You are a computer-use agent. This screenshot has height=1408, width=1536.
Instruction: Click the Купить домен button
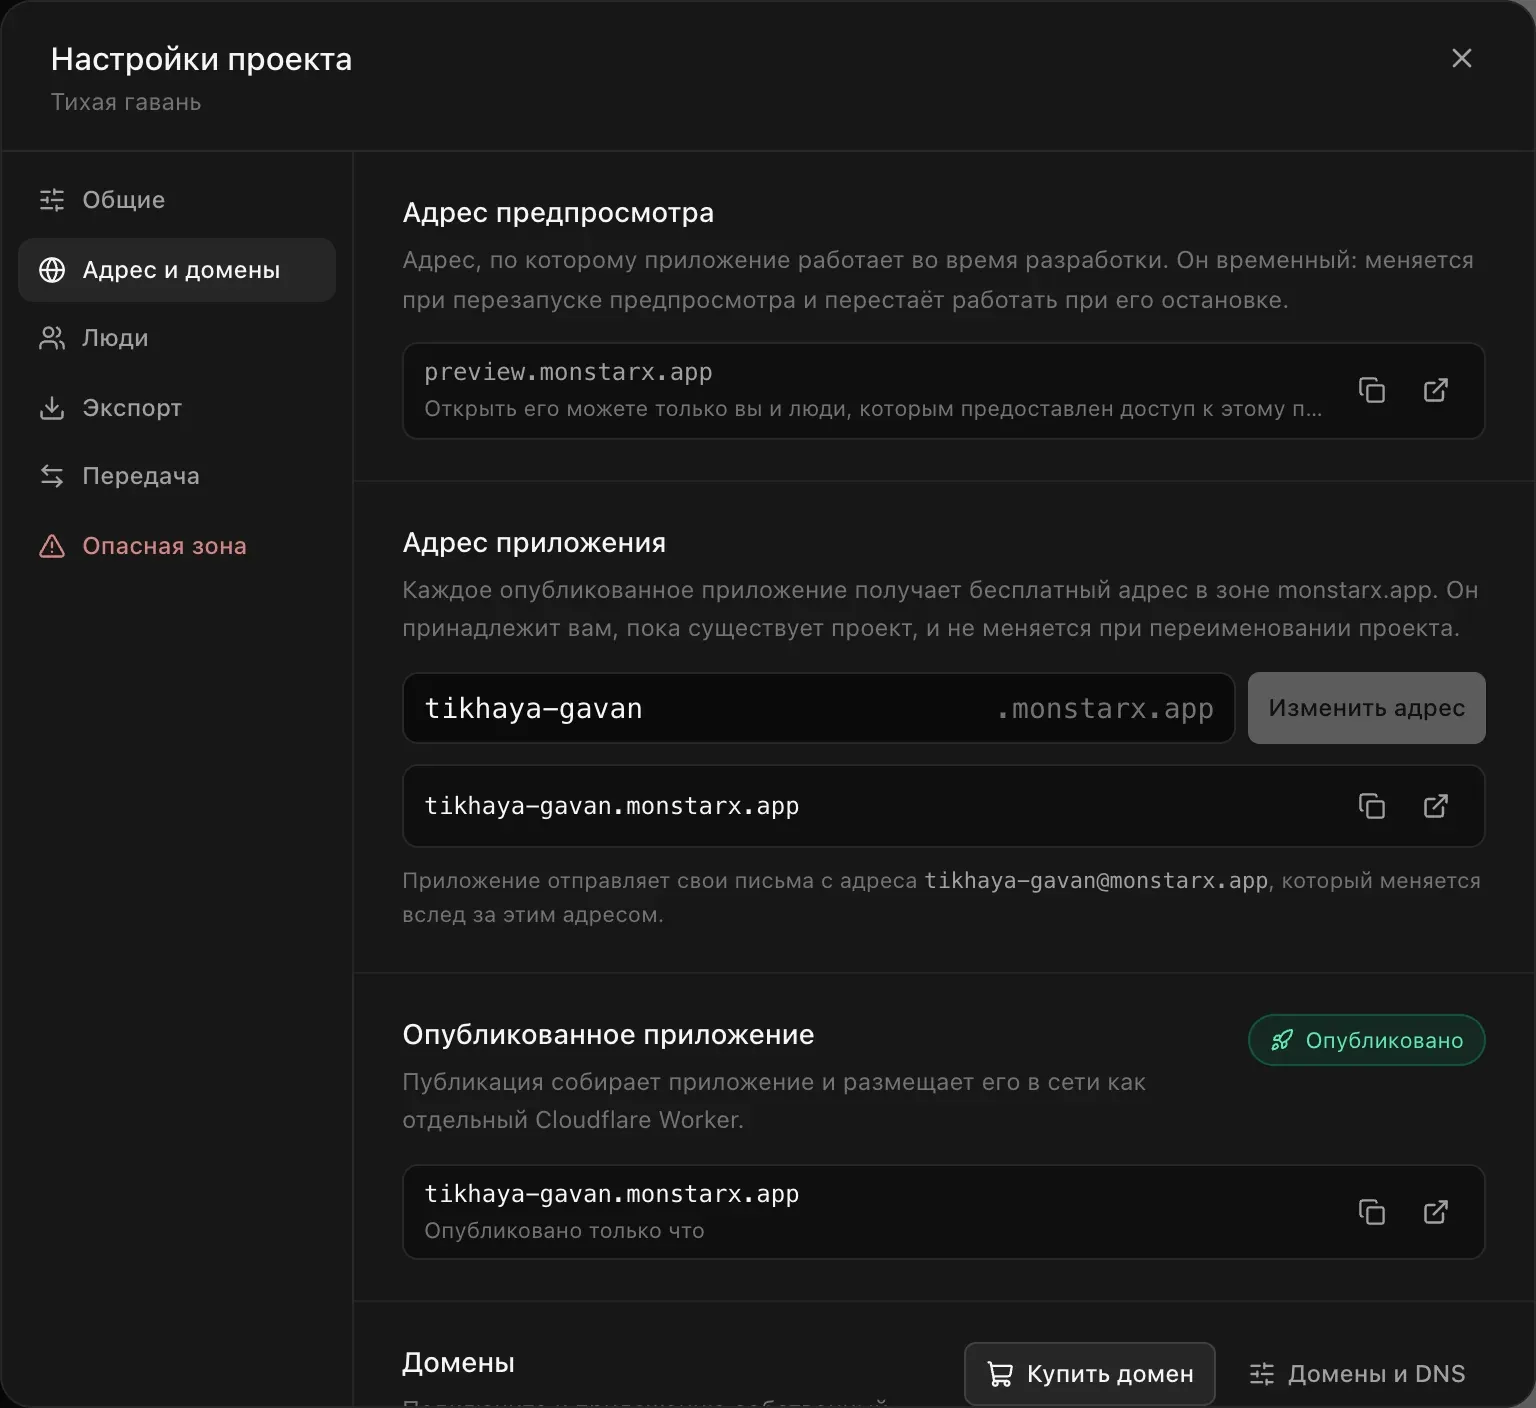1090,1374
